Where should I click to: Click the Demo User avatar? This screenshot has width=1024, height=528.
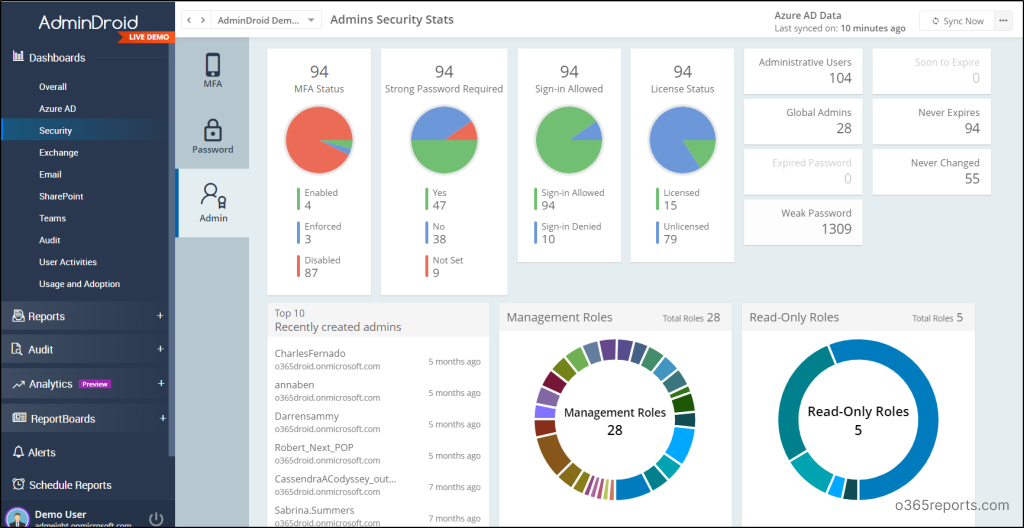(x=16, y=518)
